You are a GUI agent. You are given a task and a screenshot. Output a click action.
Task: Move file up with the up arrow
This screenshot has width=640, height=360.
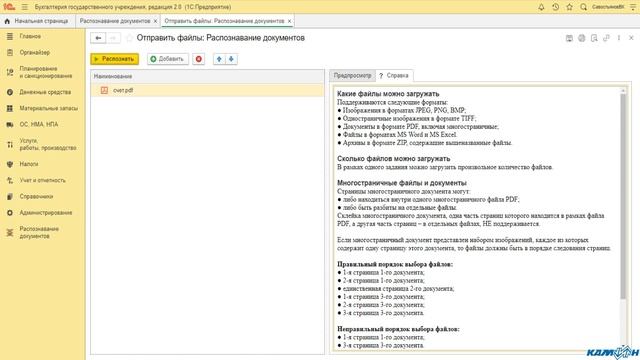click(x=219, y=59)
